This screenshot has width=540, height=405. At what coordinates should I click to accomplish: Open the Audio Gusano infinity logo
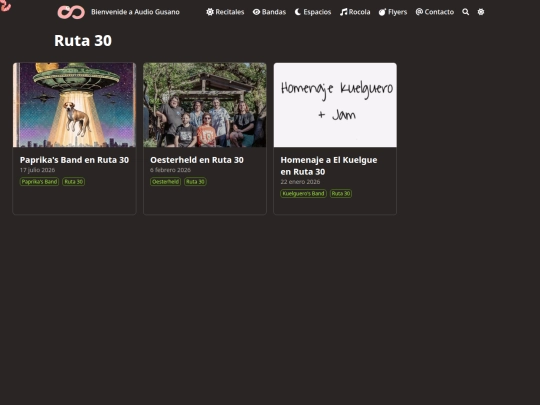click(71, 12)
